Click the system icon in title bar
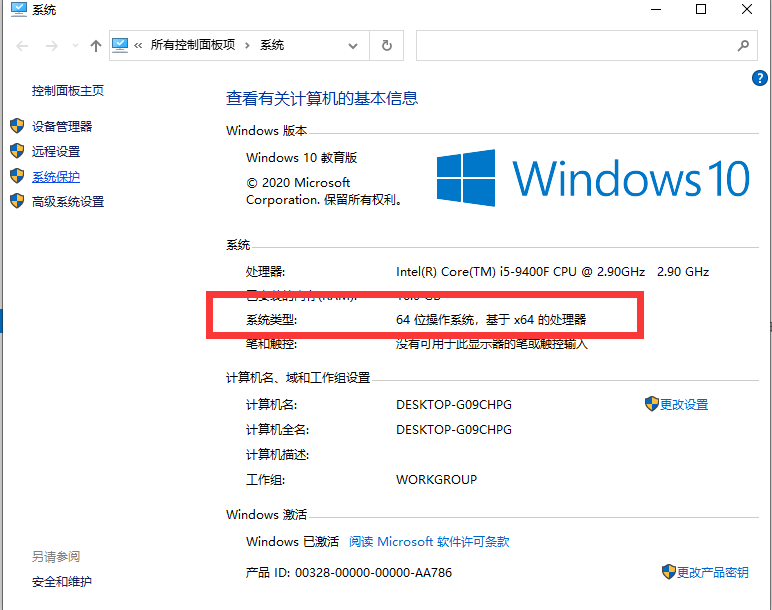Image resolution: width=772 pixels, height=610 pixels. pyautogui.click(x=19, y=9)
